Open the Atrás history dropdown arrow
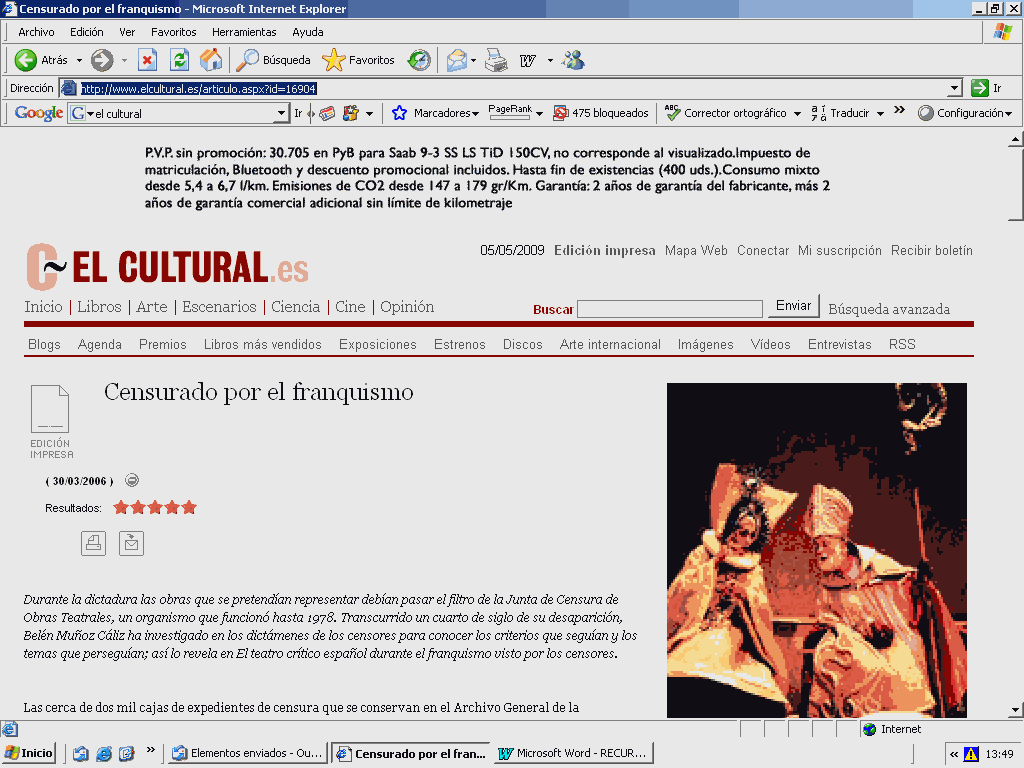 pos(80,61)
